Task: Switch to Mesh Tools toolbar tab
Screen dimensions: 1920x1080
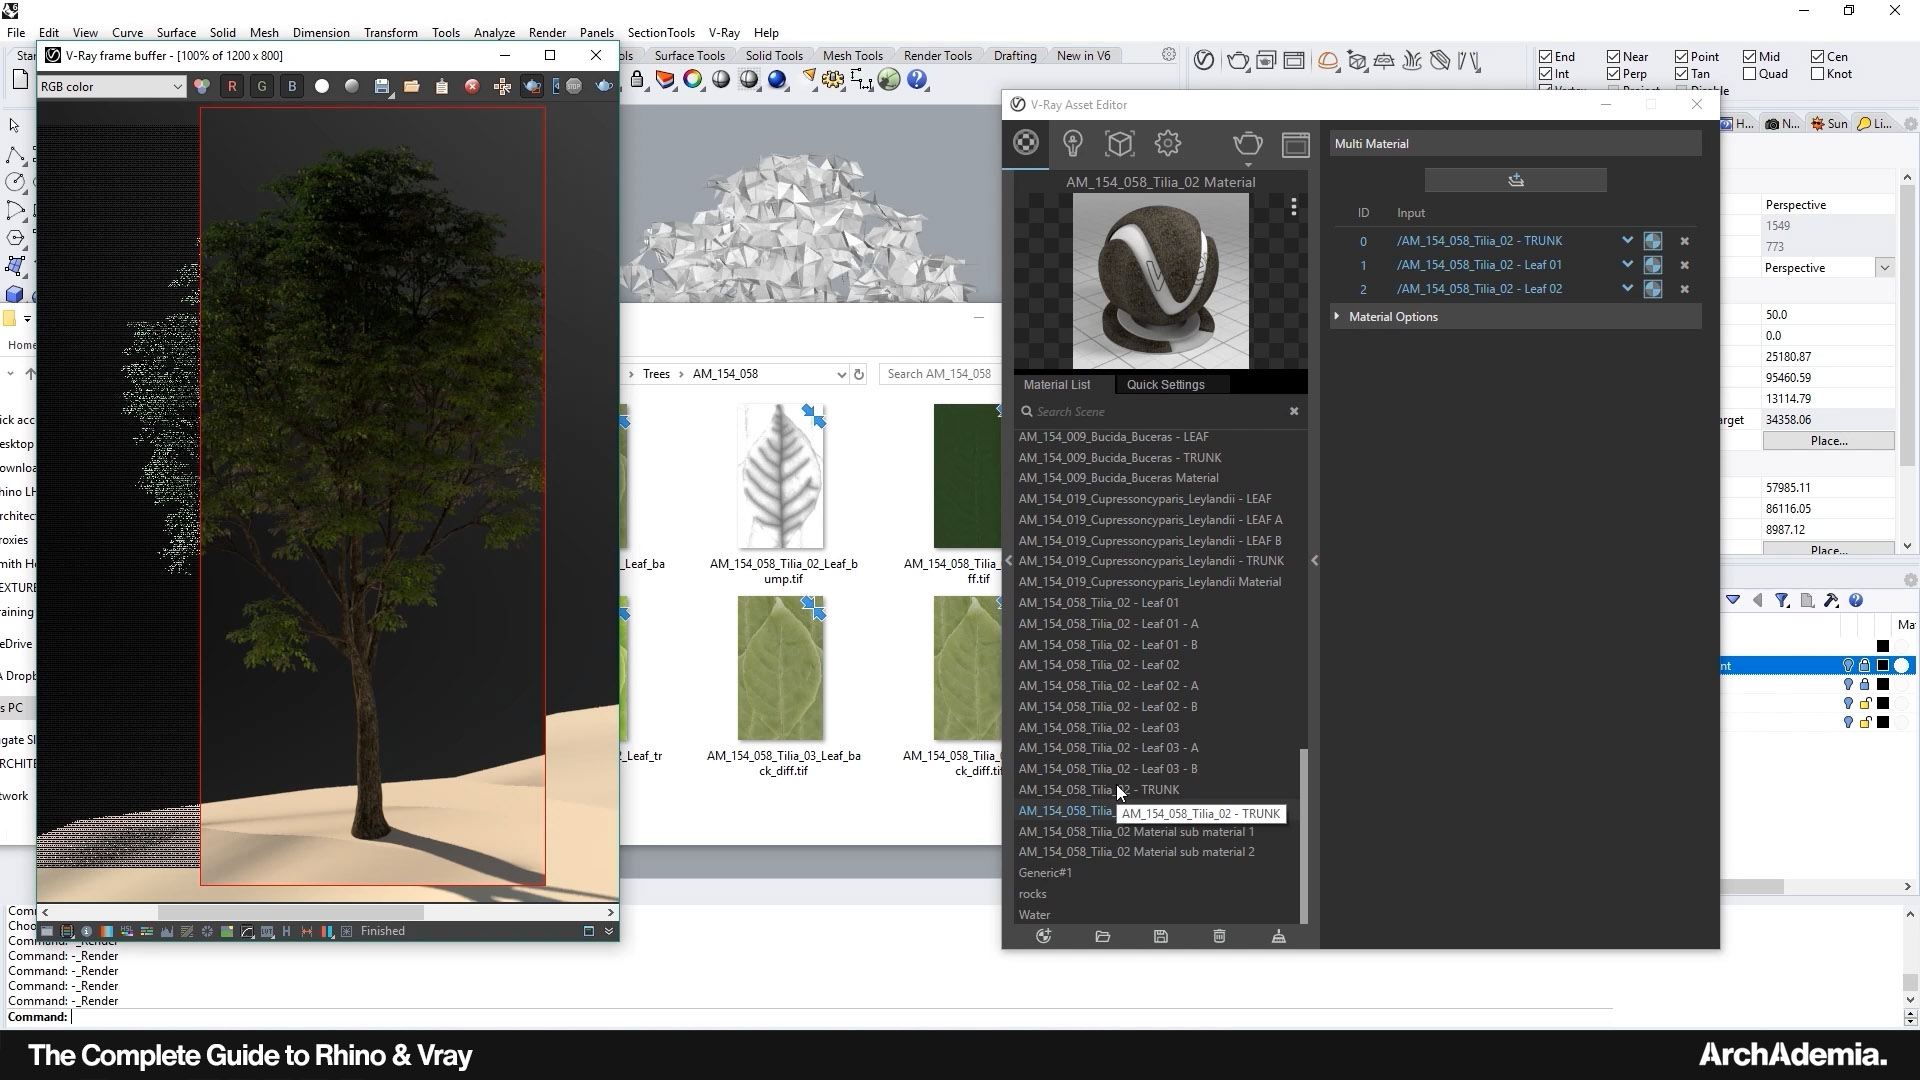Action: [852, 56]
